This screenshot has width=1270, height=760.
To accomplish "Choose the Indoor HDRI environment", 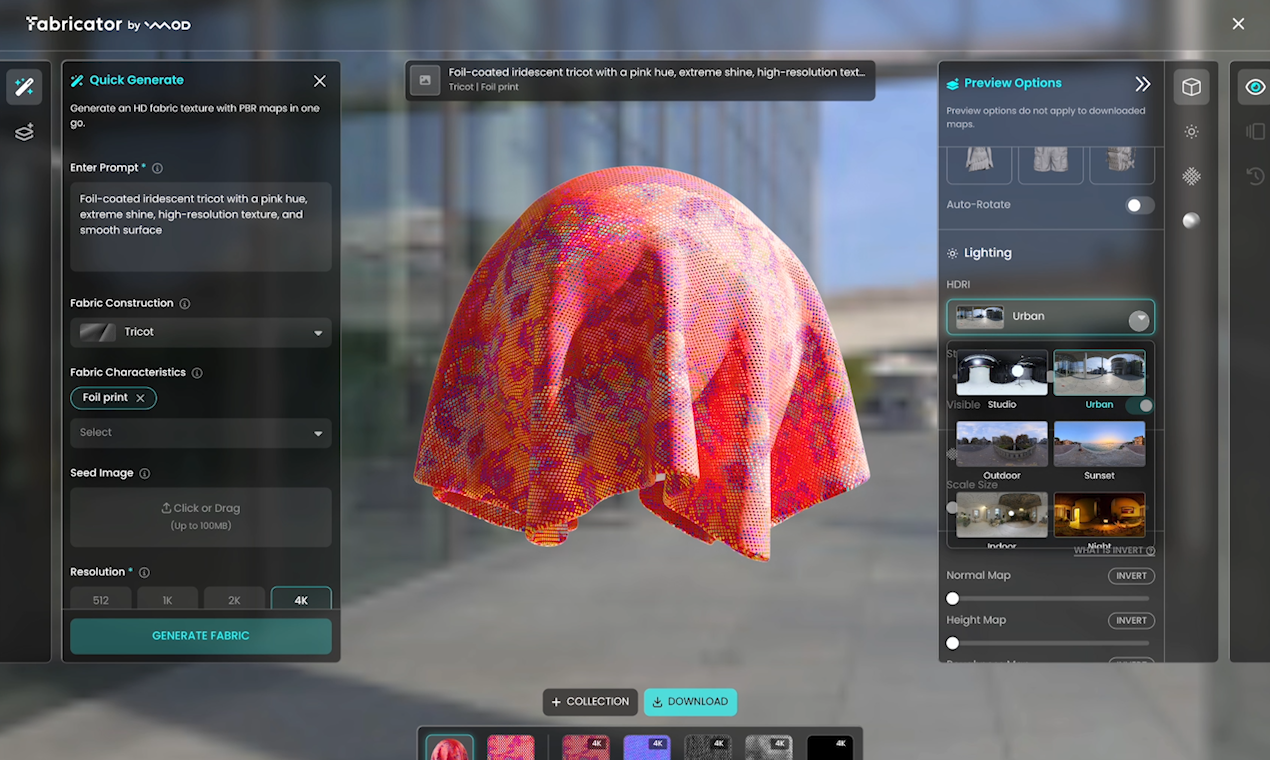I will tap(1002, 520).
